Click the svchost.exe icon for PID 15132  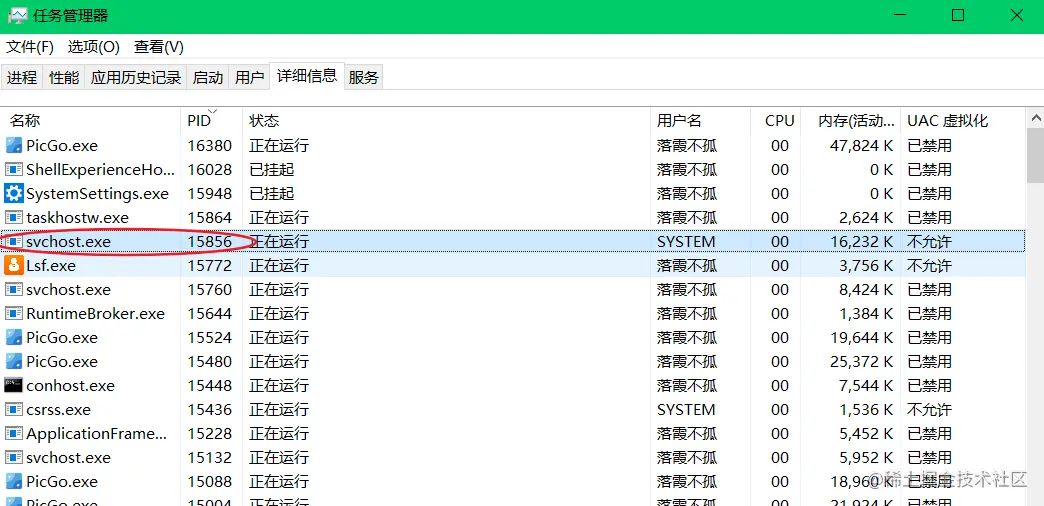pyautogui.click(x=13, y=457)
